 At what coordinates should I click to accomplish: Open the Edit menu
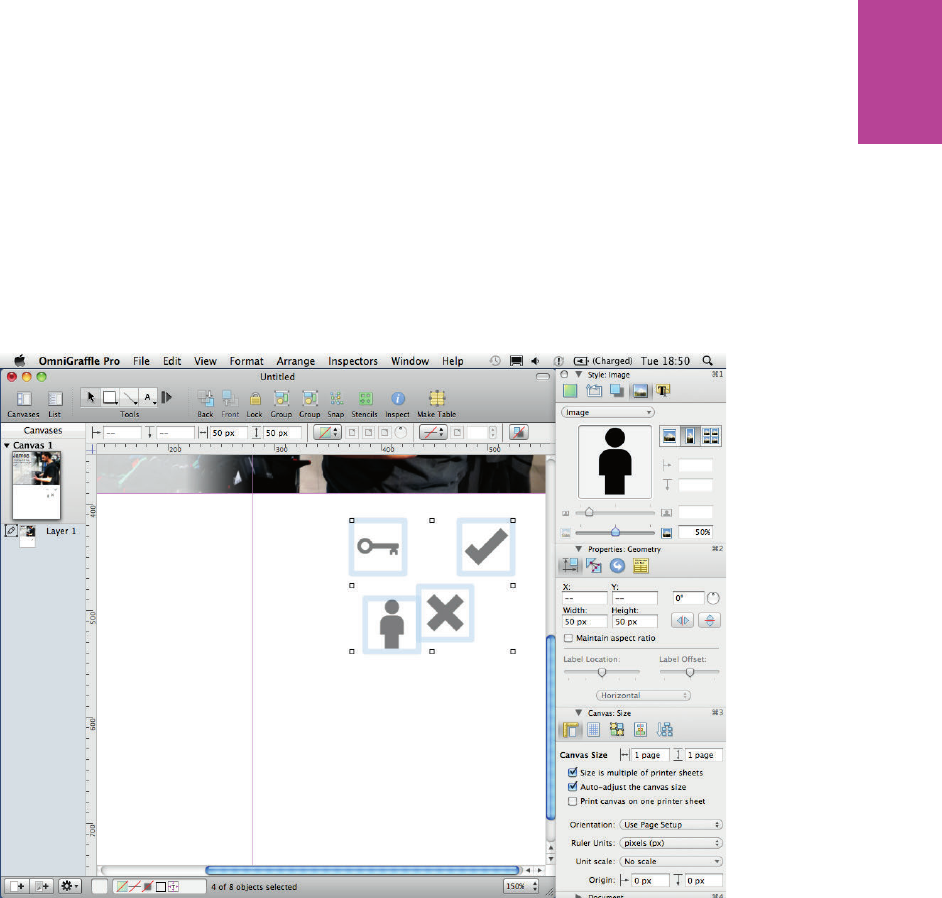point(172,361)
